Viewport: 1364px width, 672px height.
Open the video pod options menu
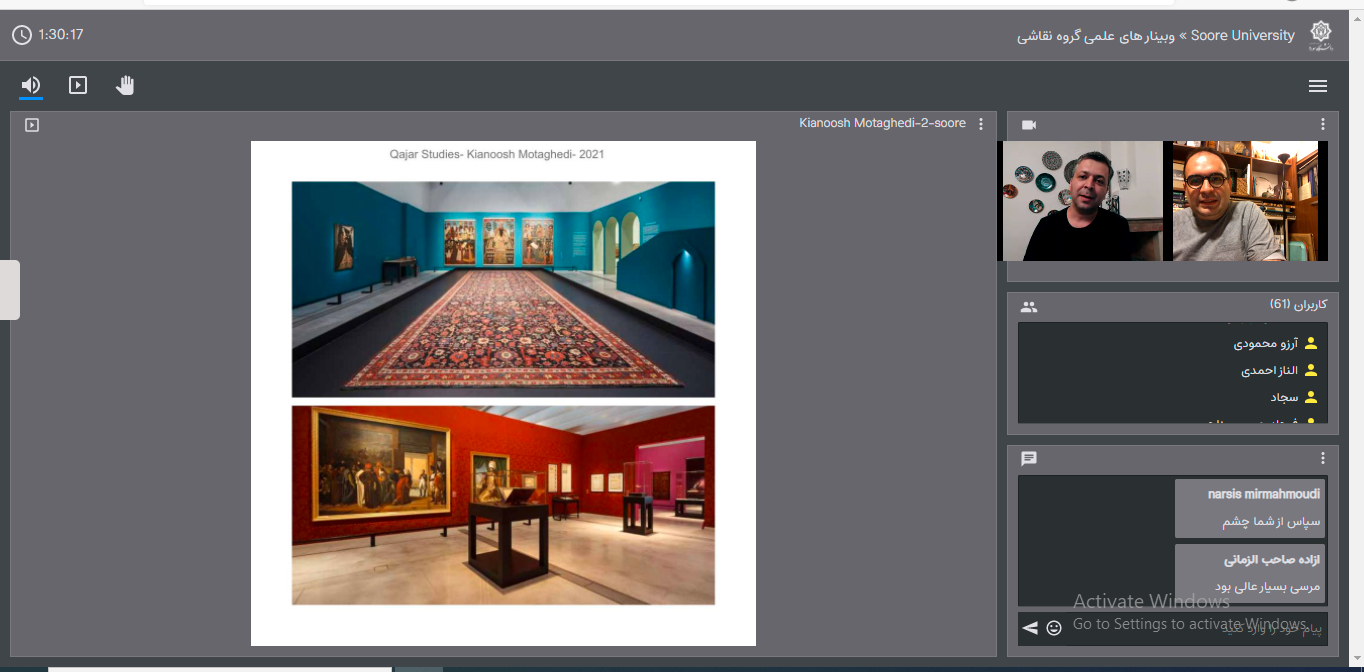coord(1323,124)
